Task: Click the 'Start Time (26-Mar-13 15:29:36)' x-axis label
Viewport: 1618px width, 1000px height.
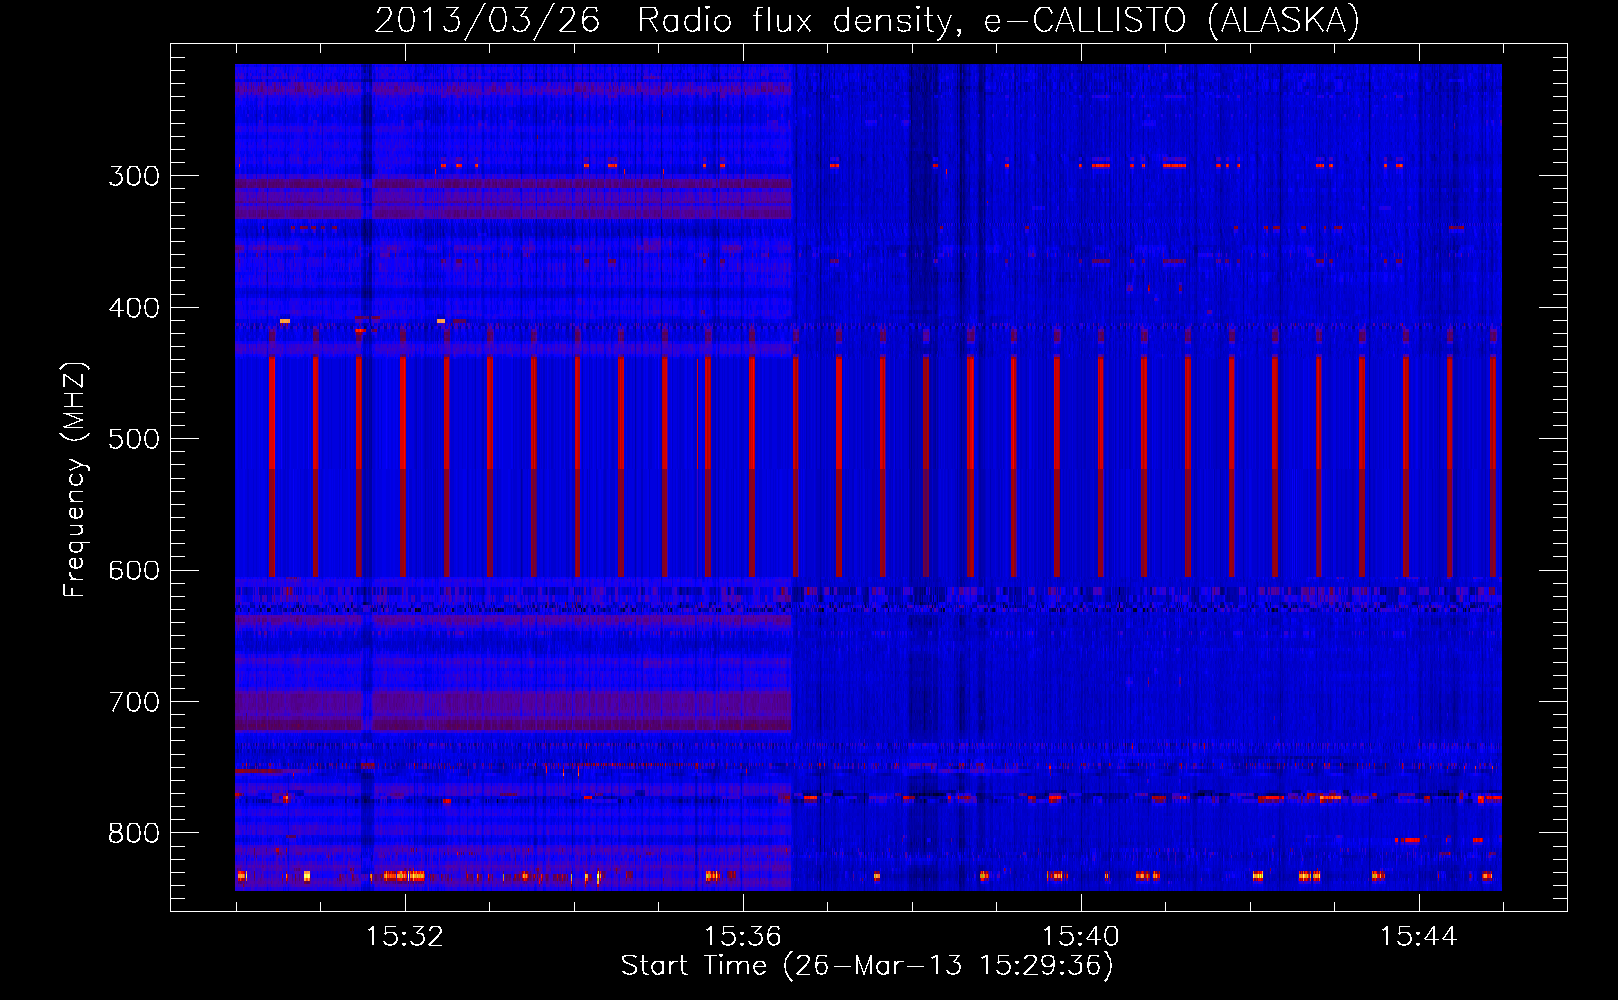Action: coord(867,966)
